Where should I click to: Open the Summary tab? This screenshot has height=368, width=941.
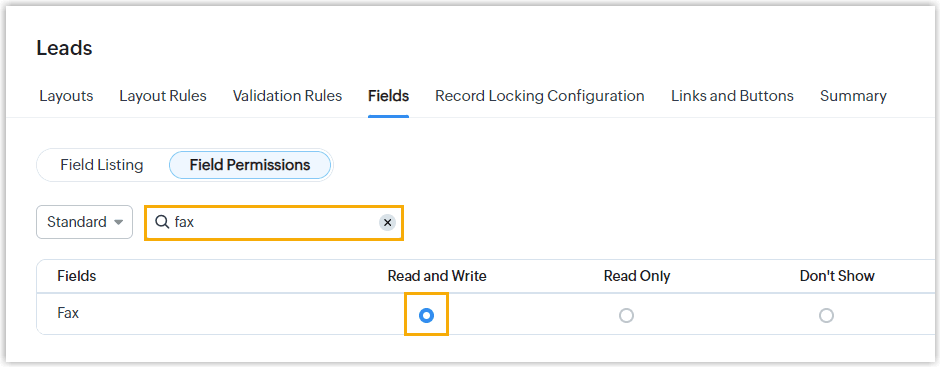point(853,96)
